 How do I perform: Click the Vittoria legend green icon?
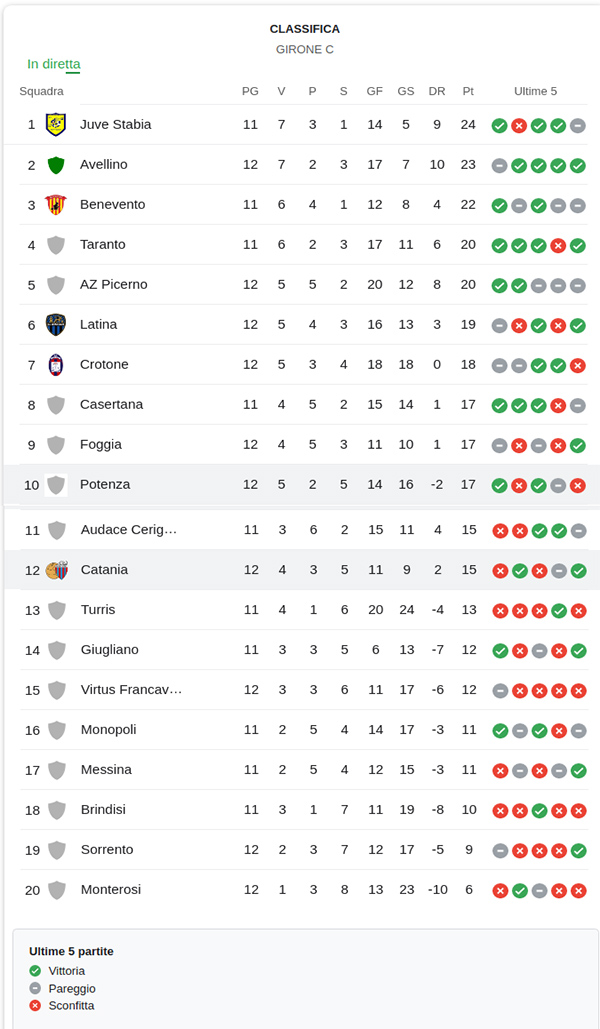[x=35, y=971]
